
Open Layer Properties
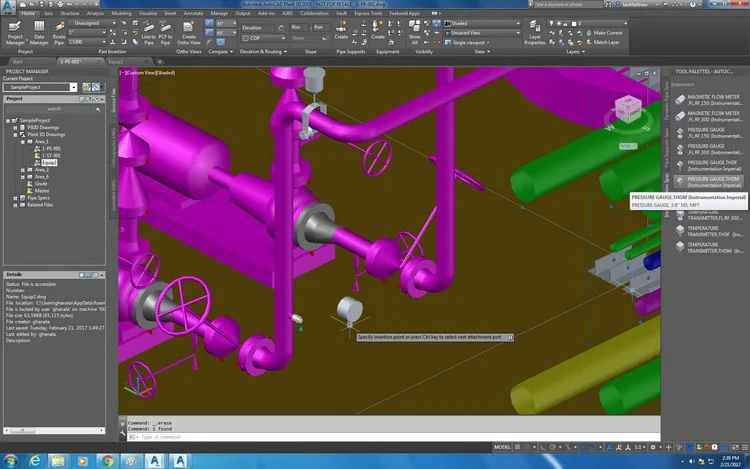pyautogui.click(x=534, y=32)
